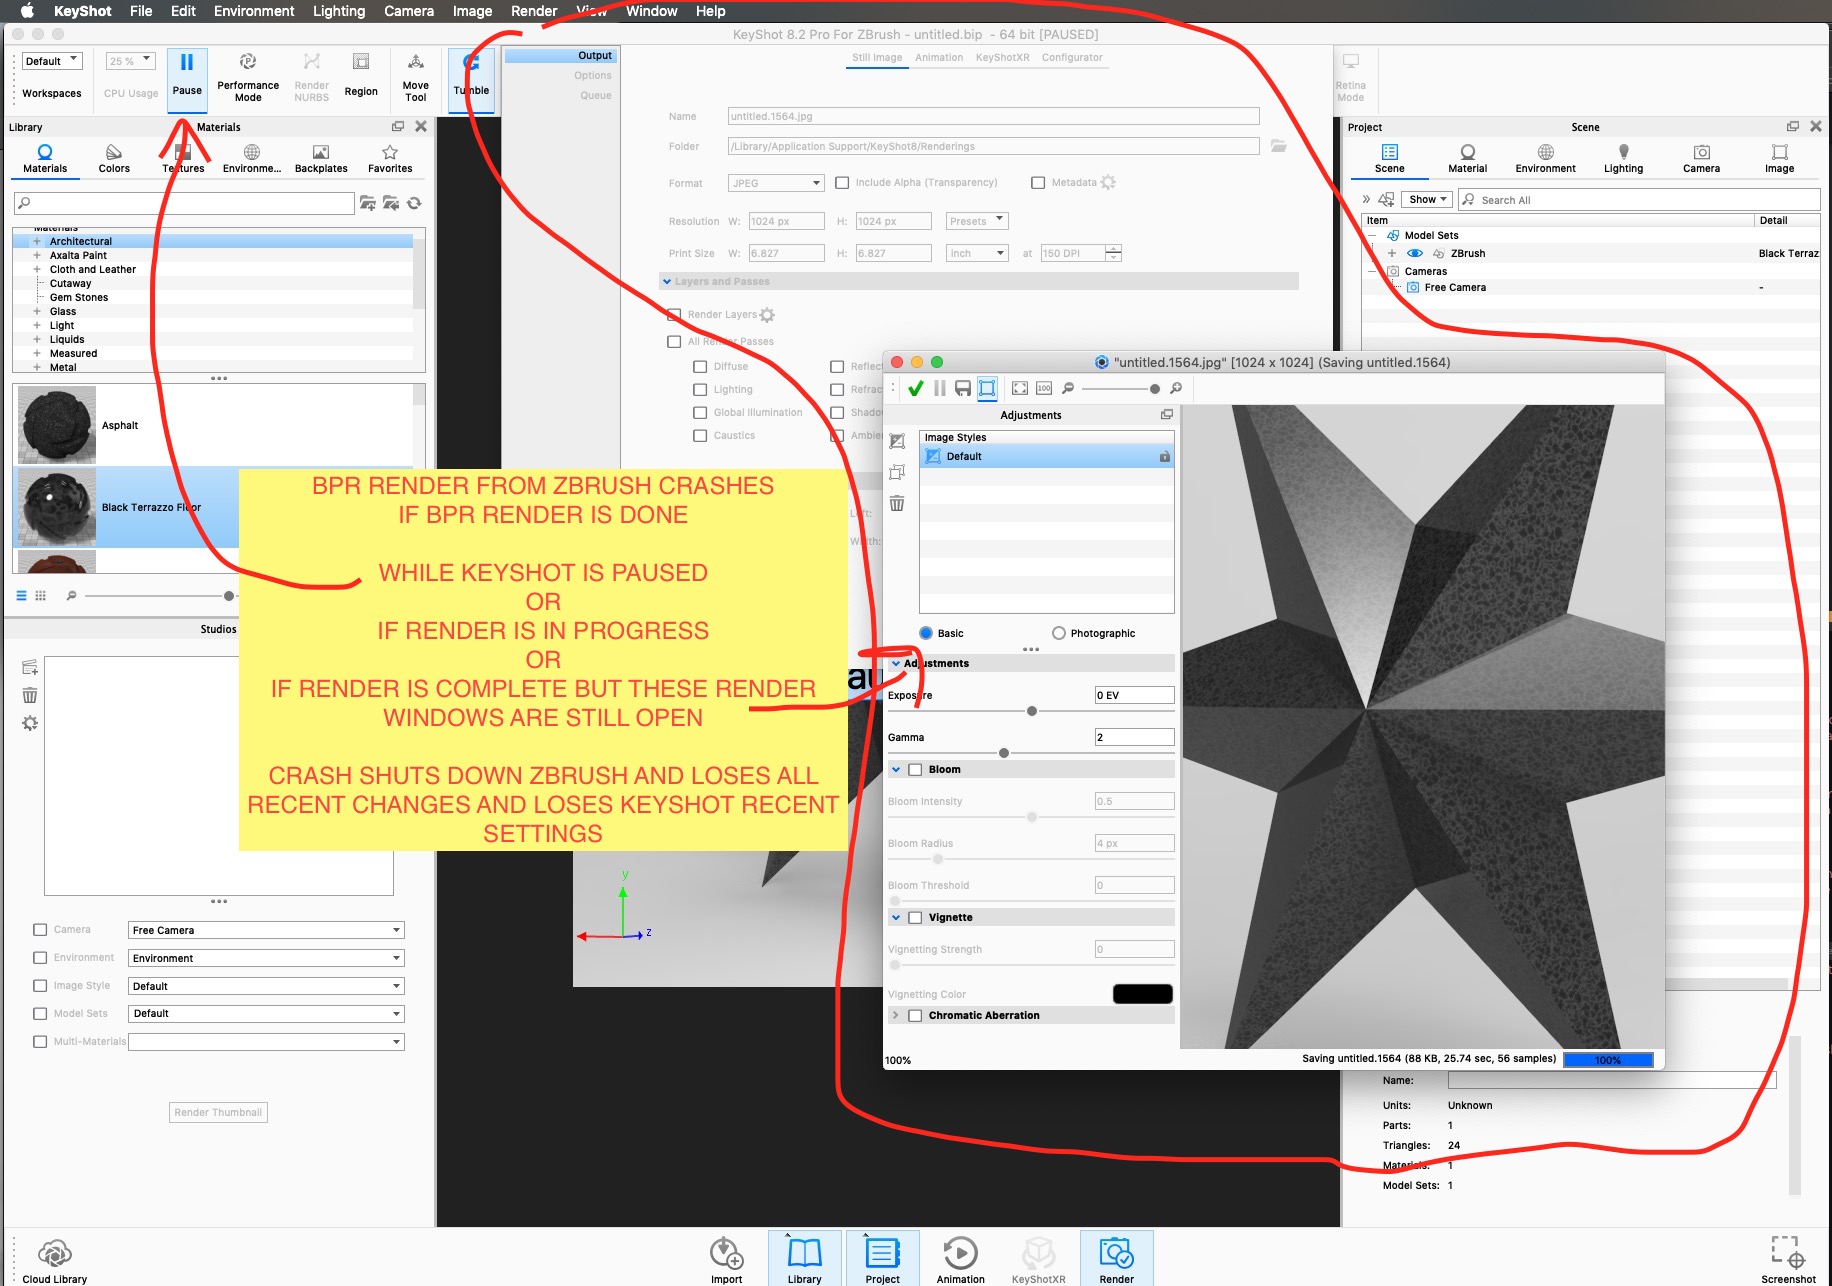Select Default image style entry

[1047, 456]
